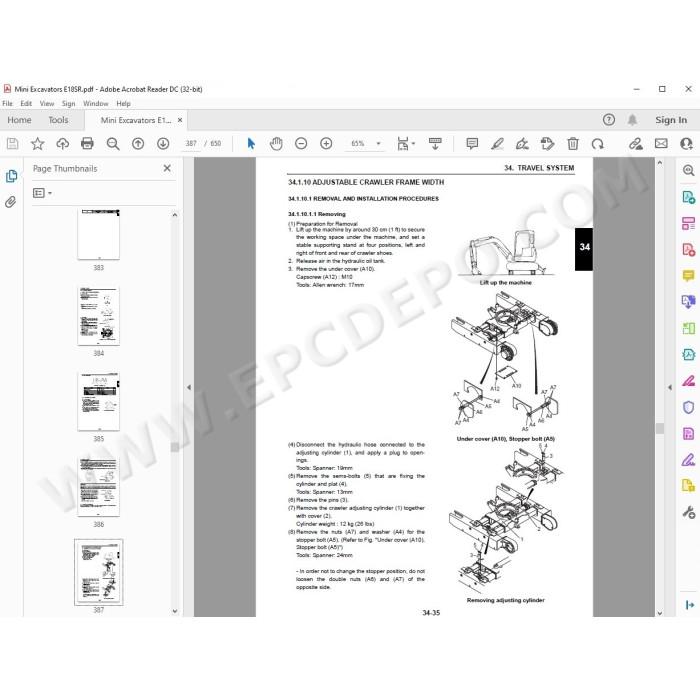Open the Comment tool in the right pane

pyautogui.click(x=688, y=275)
